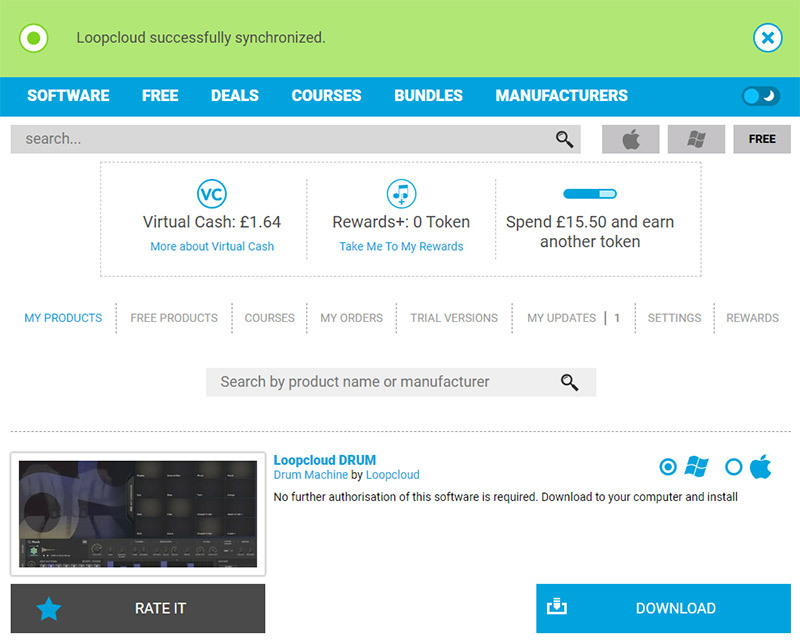Click the grey FREE filter button
The width and height of the screenshot is (800, 643).
pos(762,139)
